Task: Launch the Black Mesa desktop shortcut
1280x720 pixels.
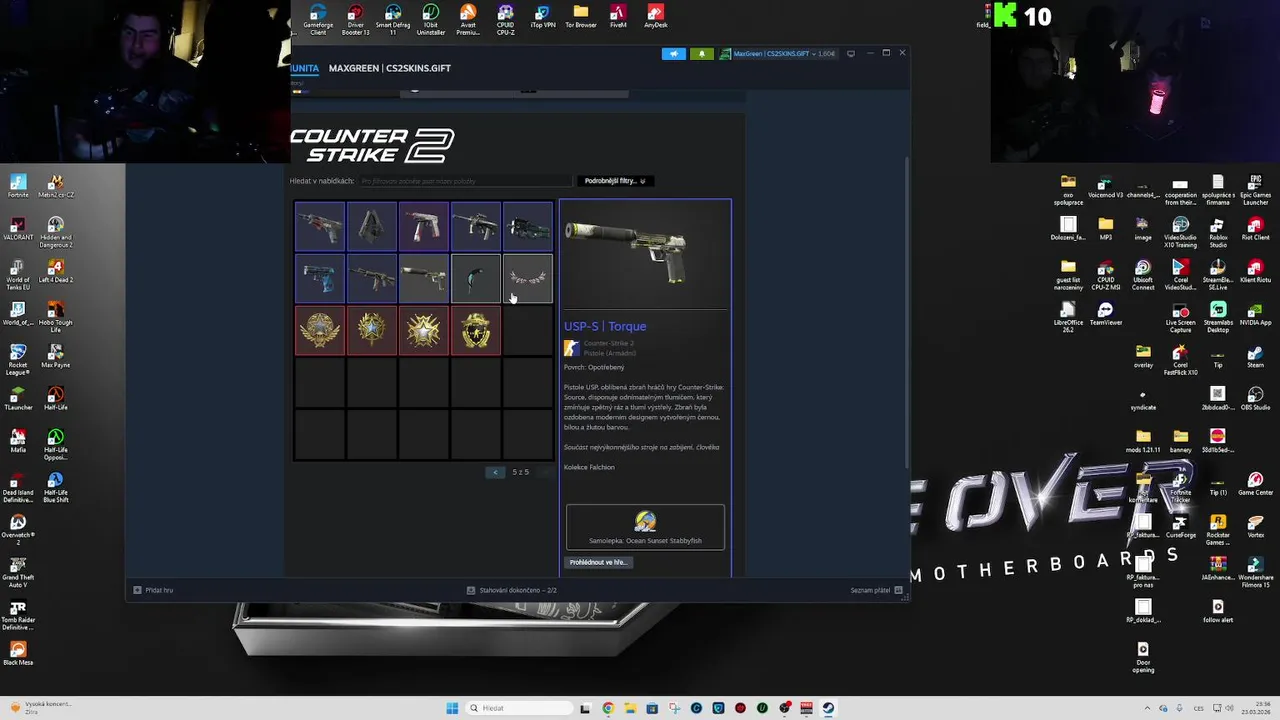Action: [x=18, y=653]
